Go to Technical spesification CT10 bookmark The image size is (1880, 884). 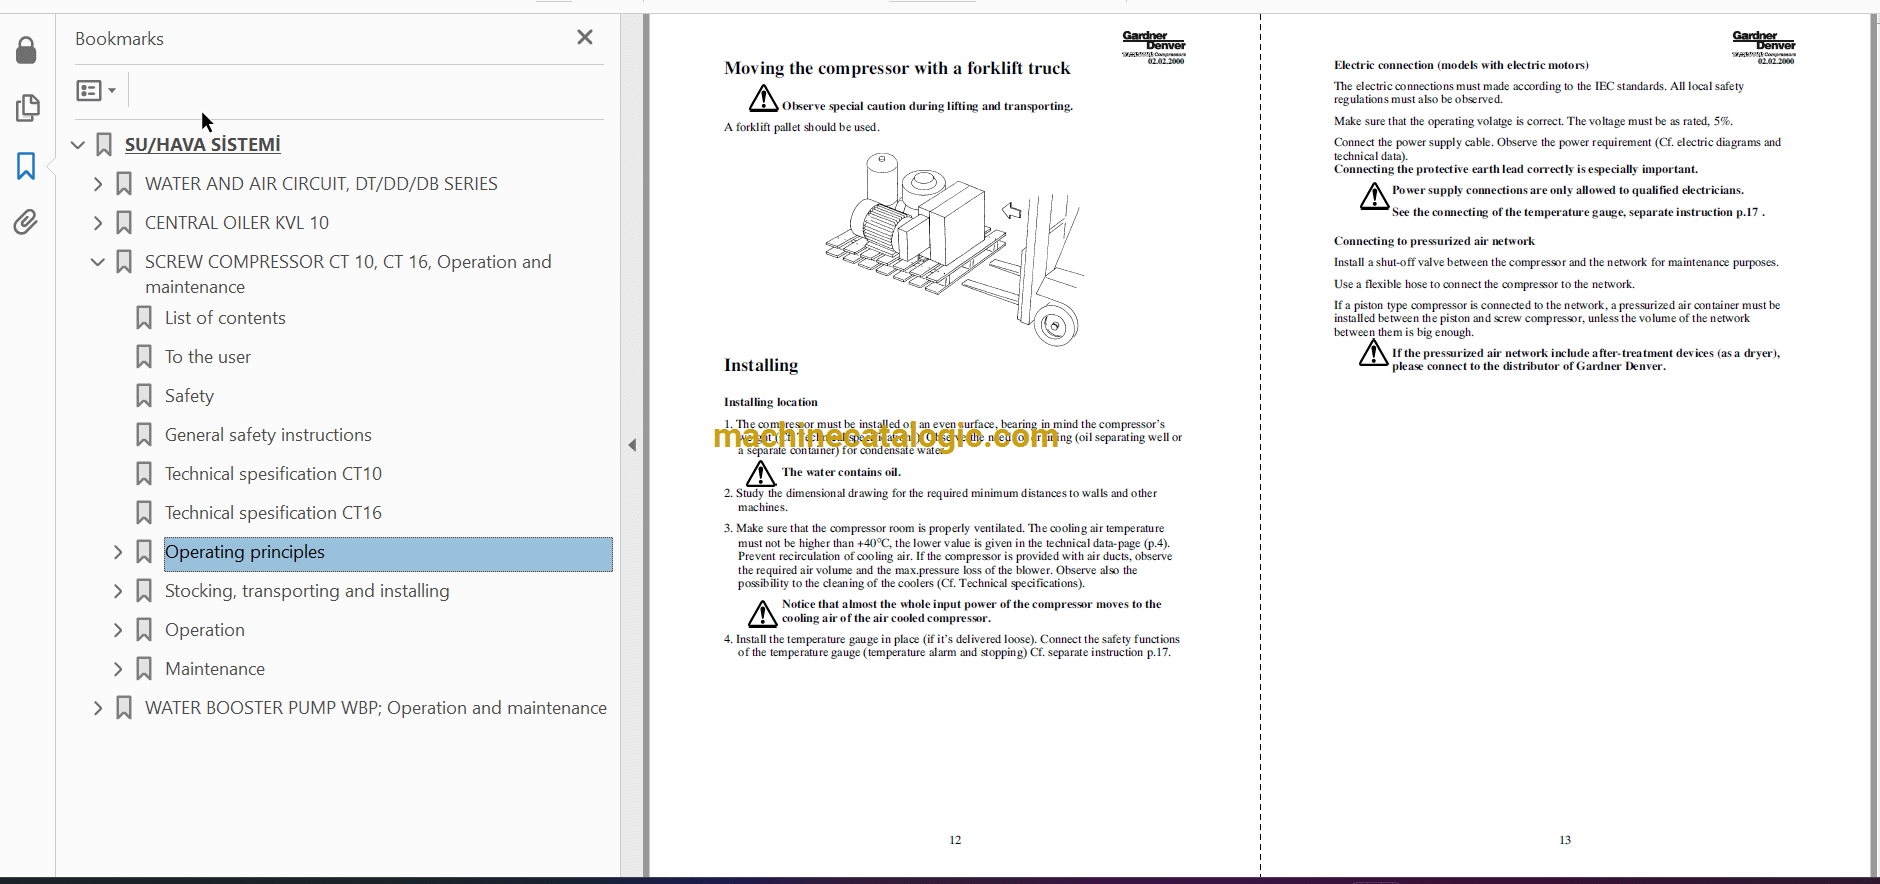click(273, 474)
